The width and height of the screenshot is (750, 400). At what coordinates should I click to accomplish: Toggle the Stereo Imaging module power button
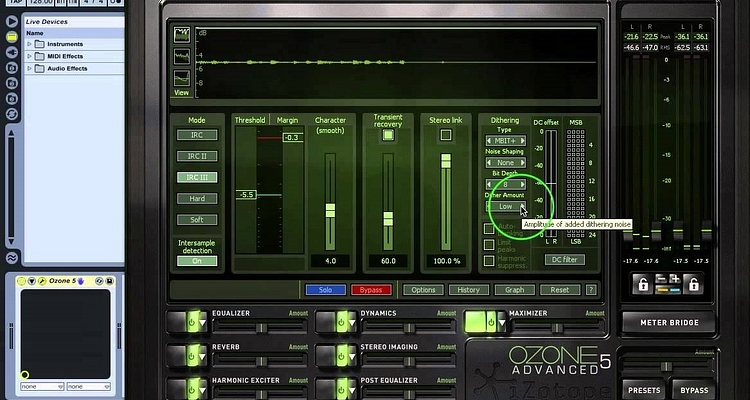341,356
